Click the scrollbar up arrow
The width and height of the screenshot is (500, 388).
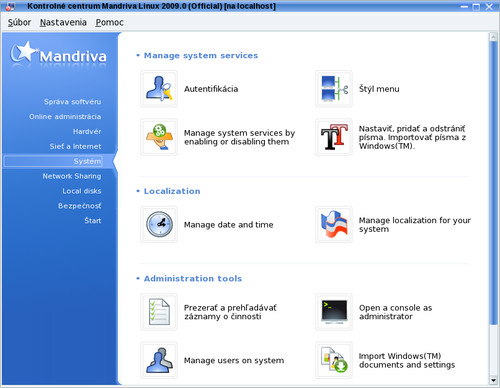pyautogui.click(x=493, y=37)
